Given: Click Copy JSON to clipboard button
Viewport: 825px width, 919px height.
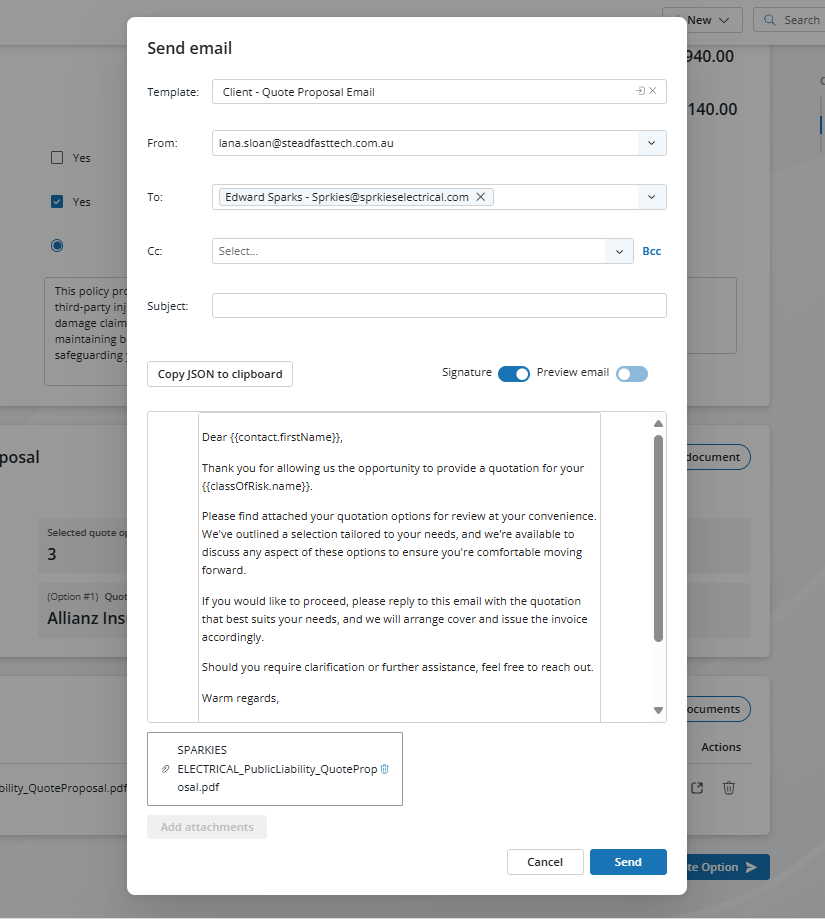Looking at the screenshot, I should click(x=220, y=374).
